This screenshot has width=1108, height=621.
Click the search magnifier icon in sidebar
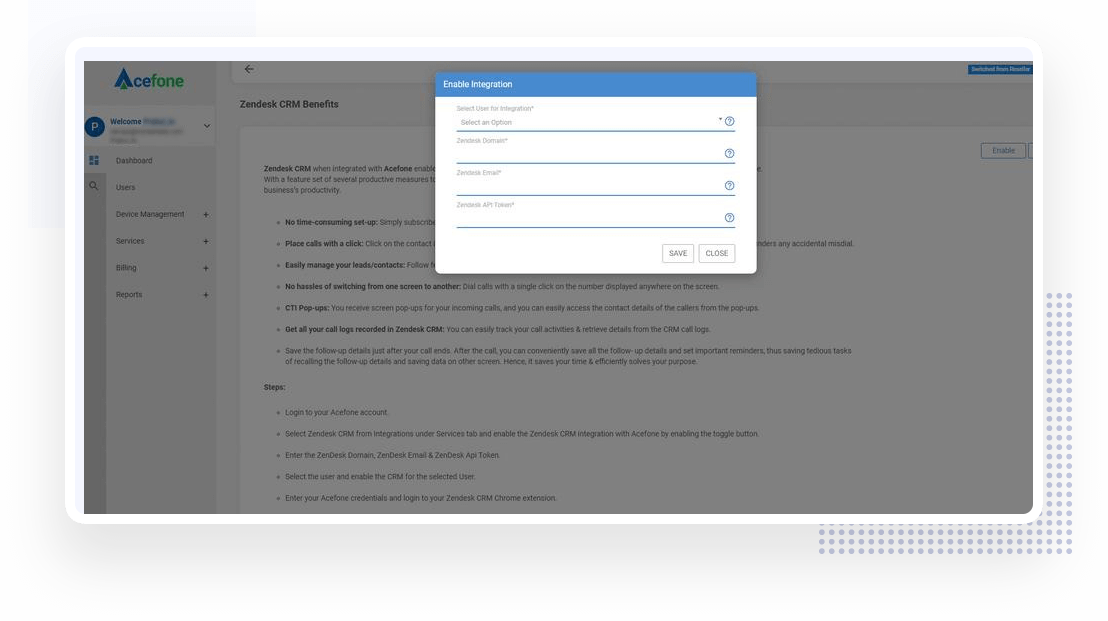93,187
